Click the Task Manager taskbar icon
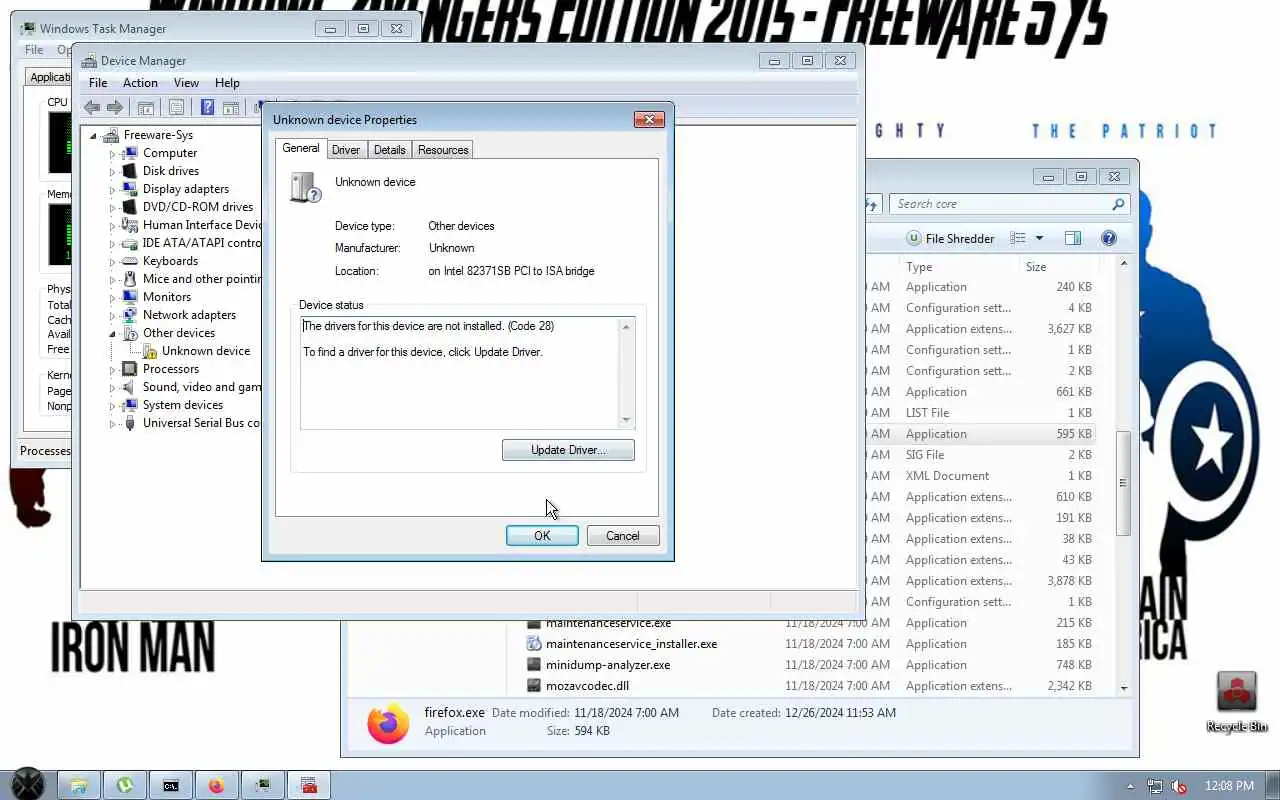 (x=263, y=785)
